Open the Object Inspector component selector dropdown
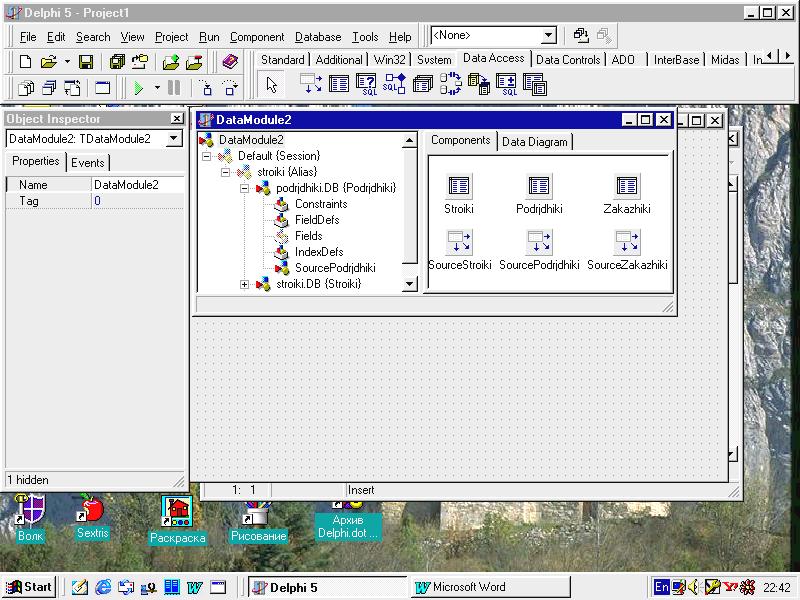800x600 pixels. click(x=173, y=139)
